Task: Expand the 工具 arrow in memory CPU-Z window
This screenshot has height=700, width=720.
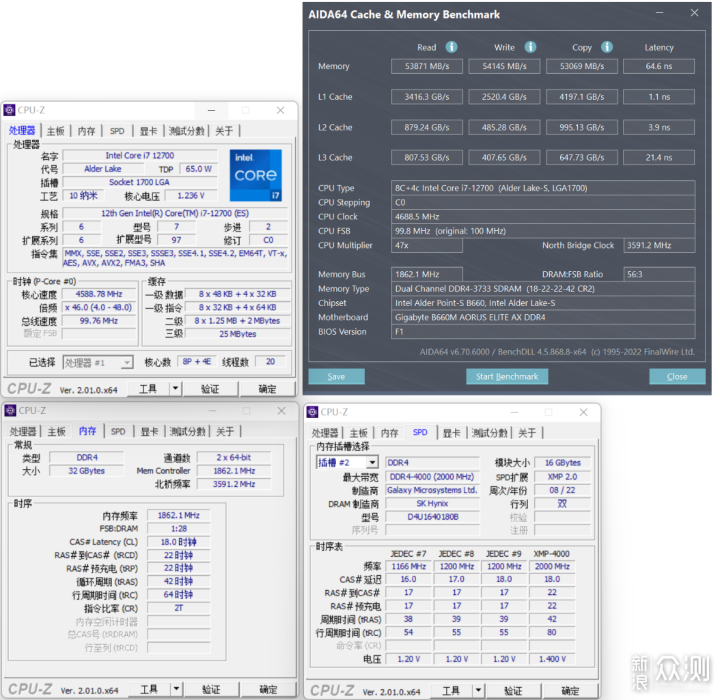Action: coord(176,689)
